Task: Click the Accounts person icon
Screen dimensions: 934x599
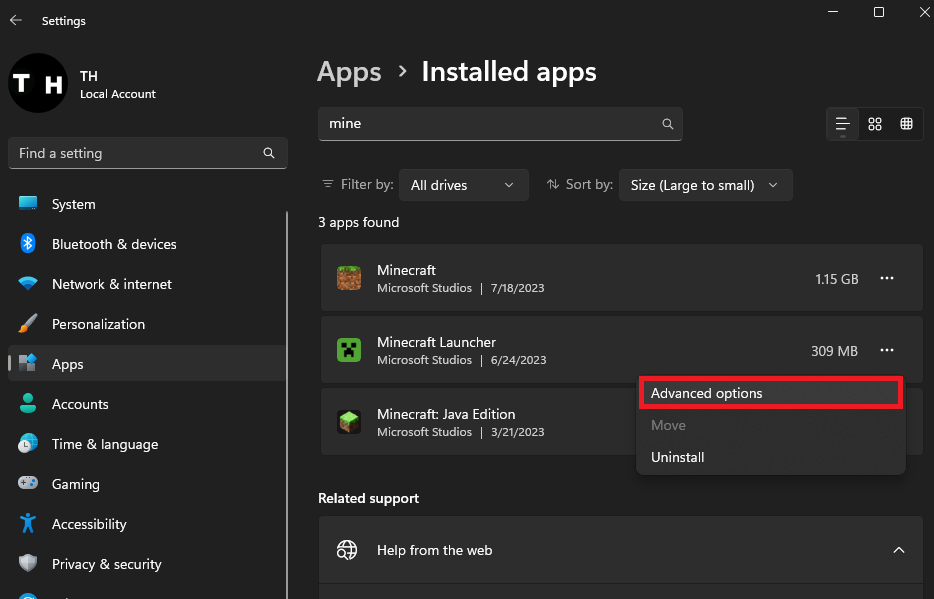Action: (28, 404)
